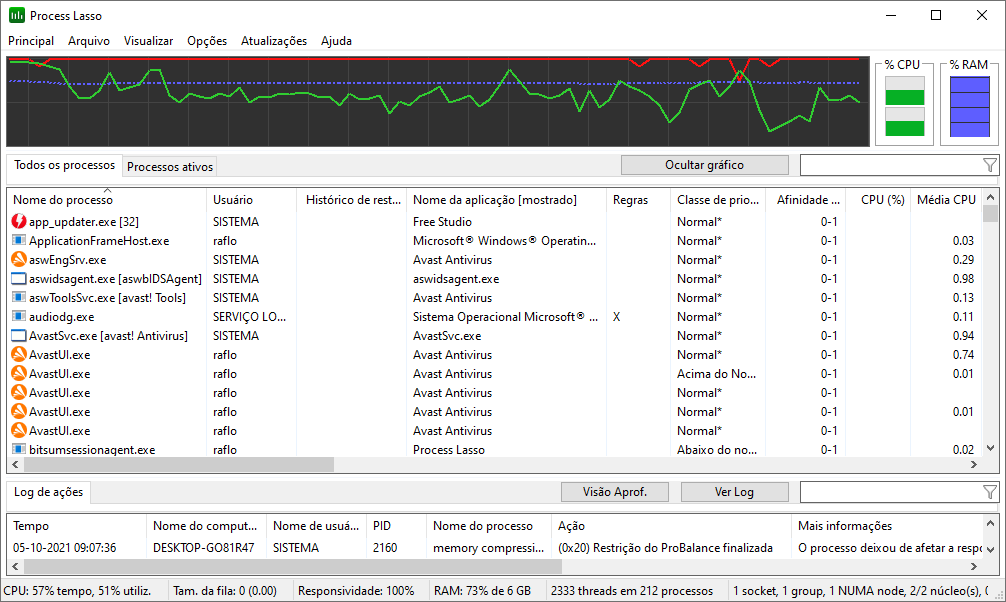This screenshot has width=1006, height=602.
Task: Click process list scroll down arrow
Action: click(x=991, y=448)
